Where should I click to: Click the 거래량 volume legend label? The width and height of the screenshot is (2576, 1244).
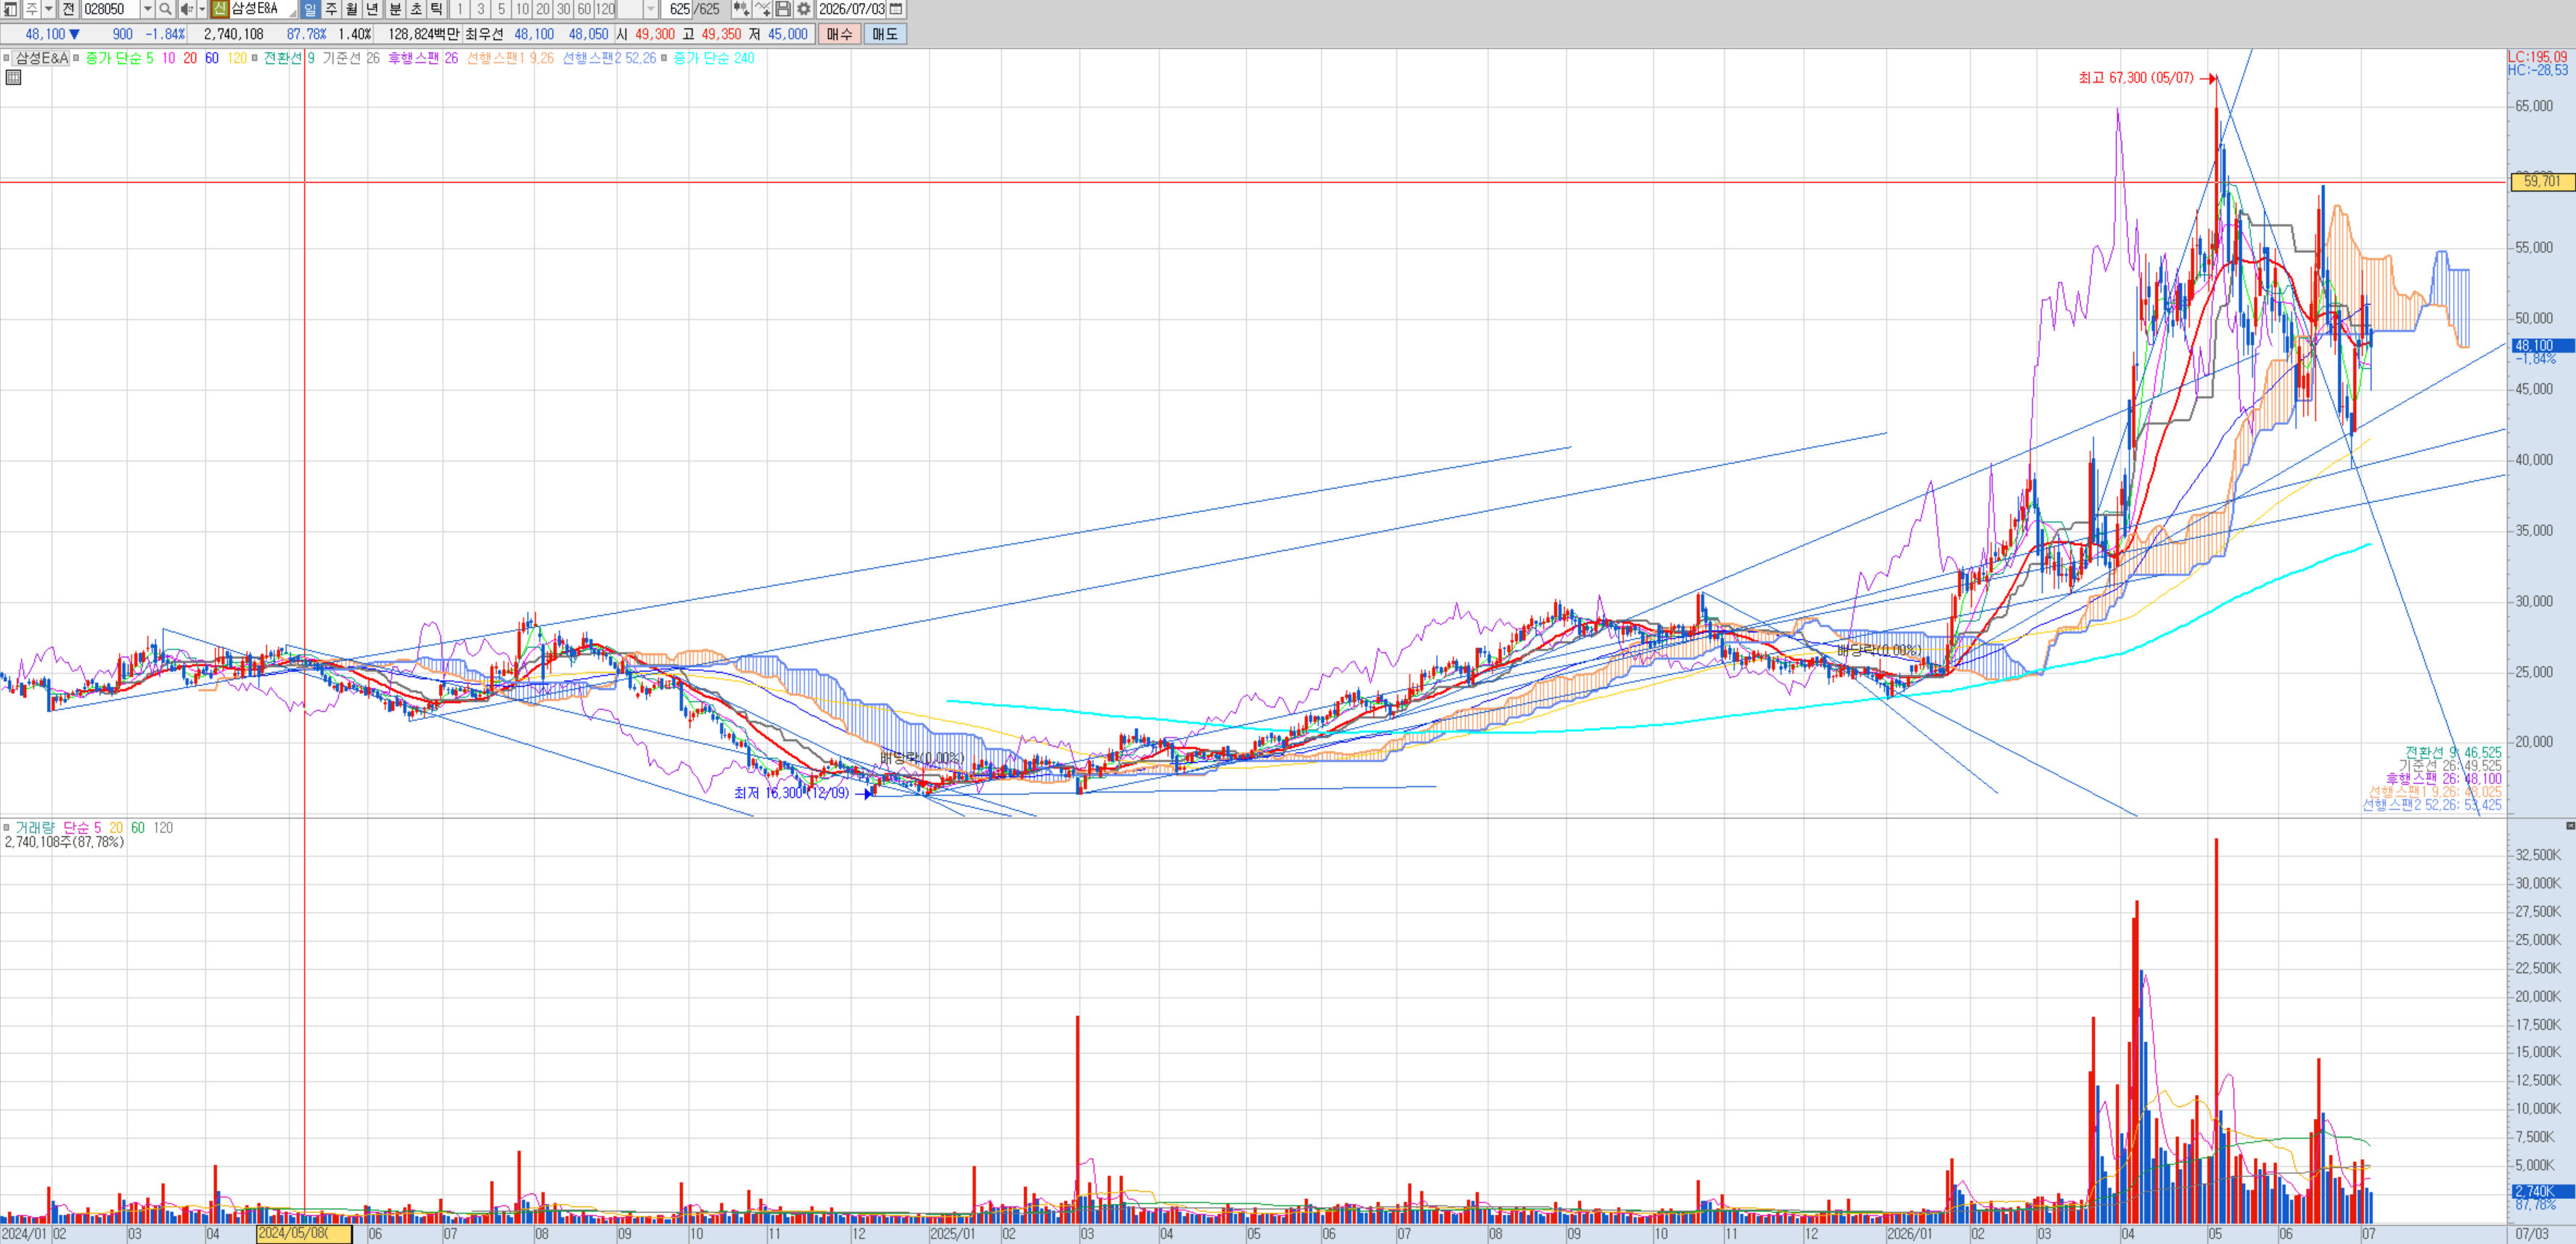pyautogui.click(x=35, y=828)
